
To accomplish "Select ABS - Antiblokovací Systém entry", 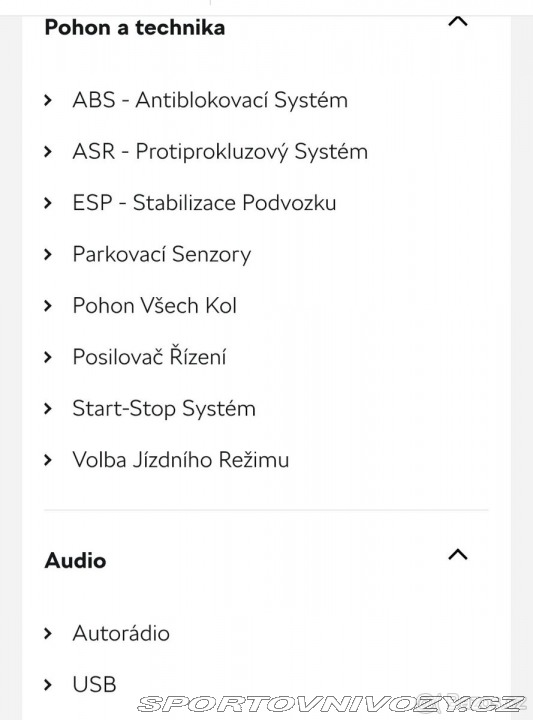I will pos(210,100).
